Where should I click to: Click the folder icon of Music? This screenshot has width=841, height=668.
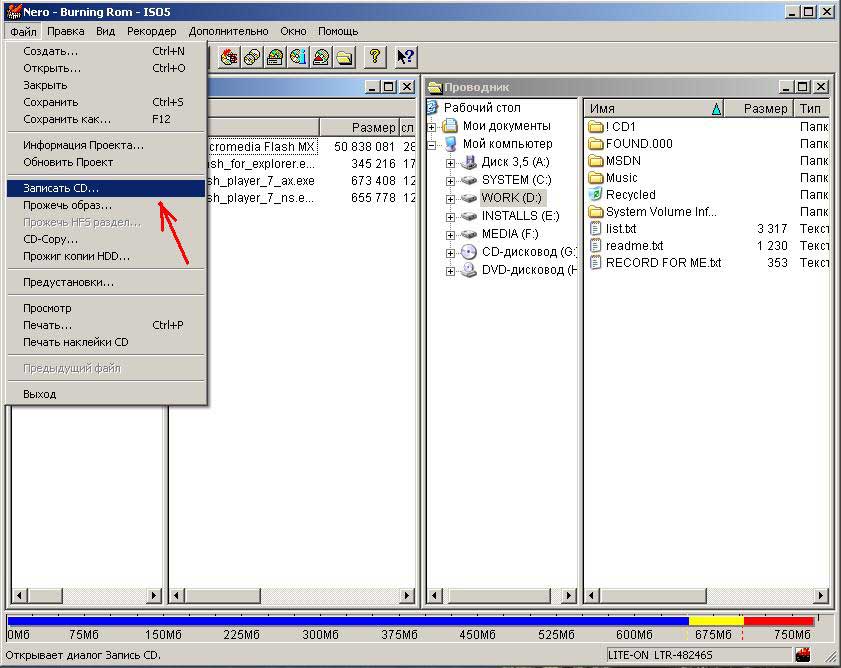point(596,178)
